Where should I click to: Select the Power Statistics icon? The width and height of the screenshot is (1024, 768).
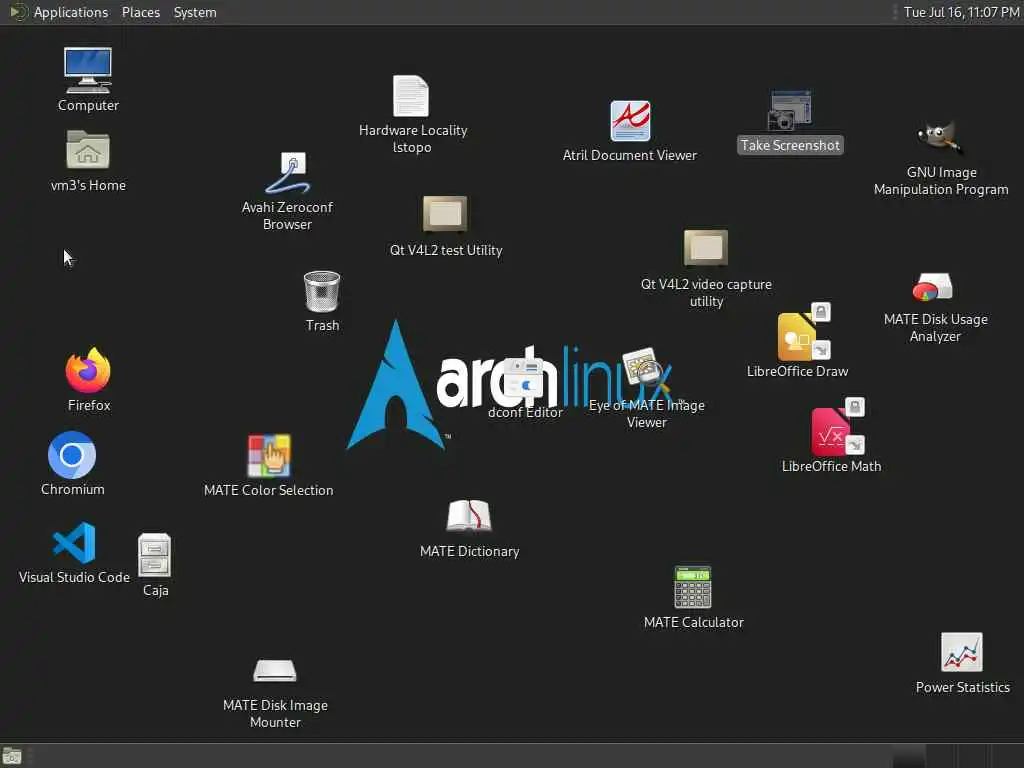[x=962, y=652]
